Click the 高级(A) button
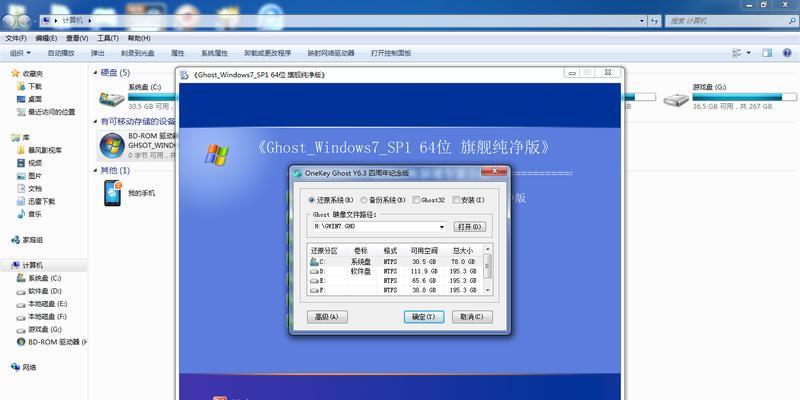This screenshot has height=400, width=800. coord(327,317)
